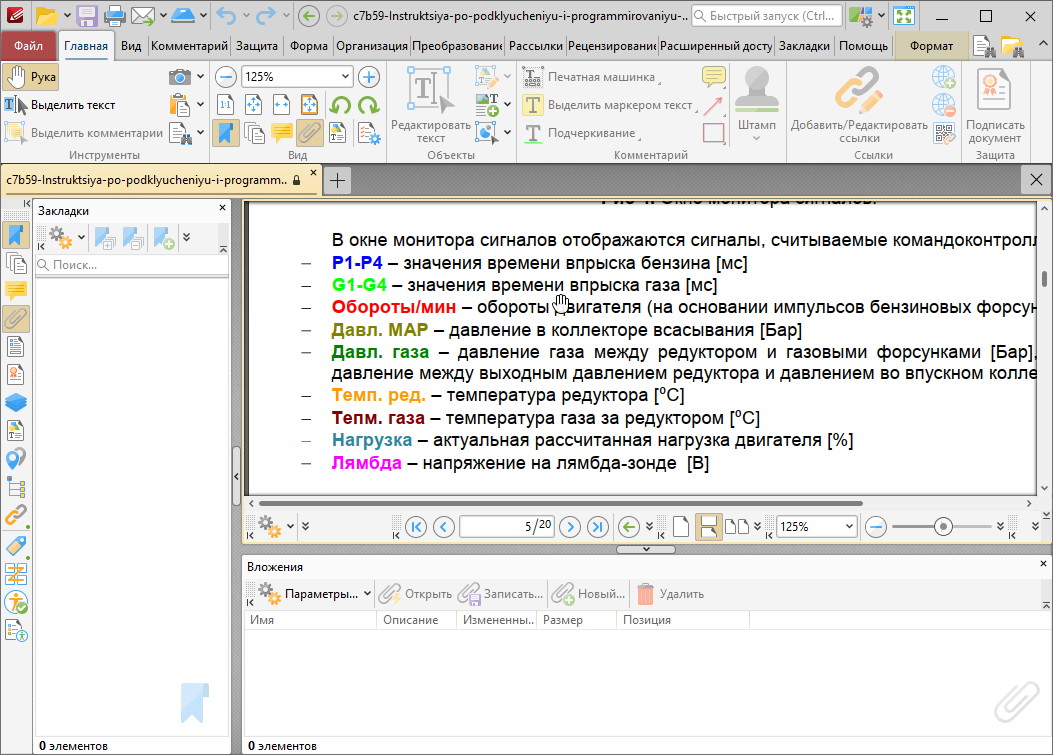The height and width of the screenshot is (755, 1053).
Task: Click the Snapshot camera tool icon
Action: [180, 77]
